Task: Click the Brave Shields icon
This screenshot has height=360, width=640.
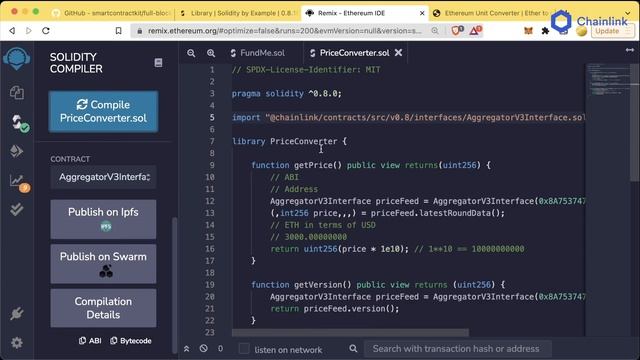Action: [x=457, y=30]
